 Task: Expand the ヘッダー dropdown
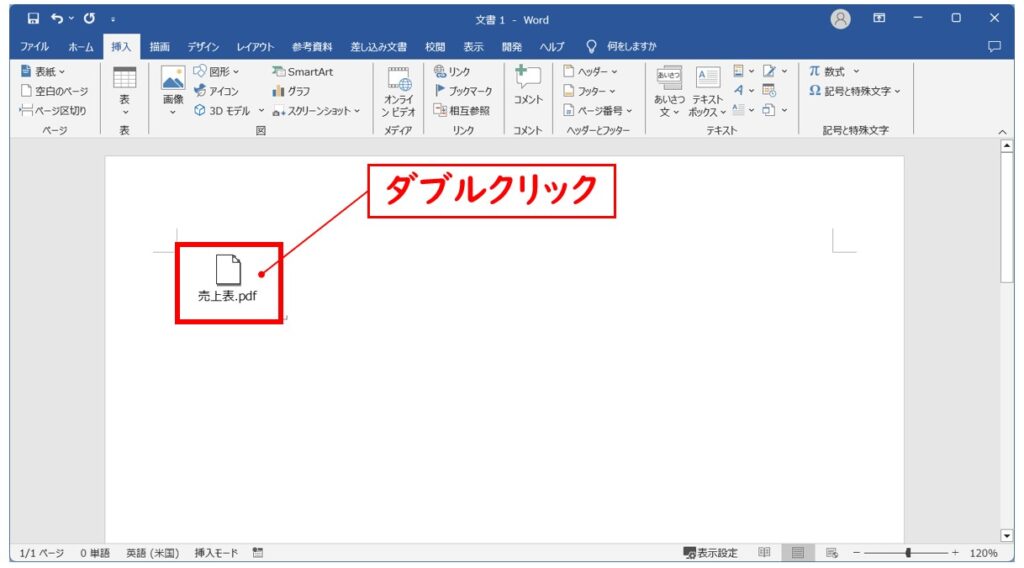click(590, 72)
